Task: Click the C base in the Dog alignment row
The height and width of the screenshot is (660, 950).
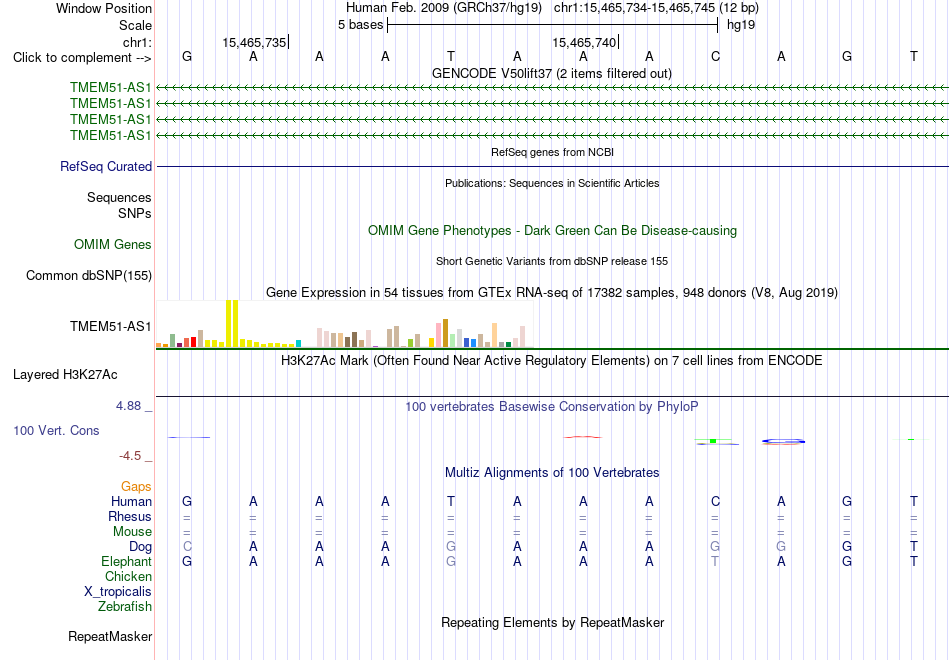Action: pyautogui.click(x=187, y=547)
